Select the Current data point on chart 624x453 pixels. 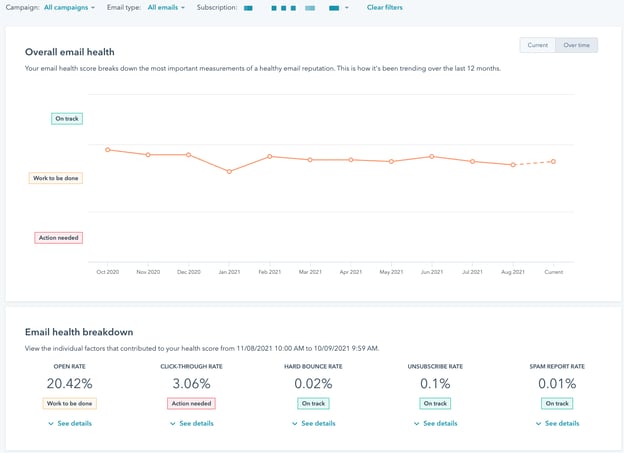pyautogui.click(x=553, y=161)
